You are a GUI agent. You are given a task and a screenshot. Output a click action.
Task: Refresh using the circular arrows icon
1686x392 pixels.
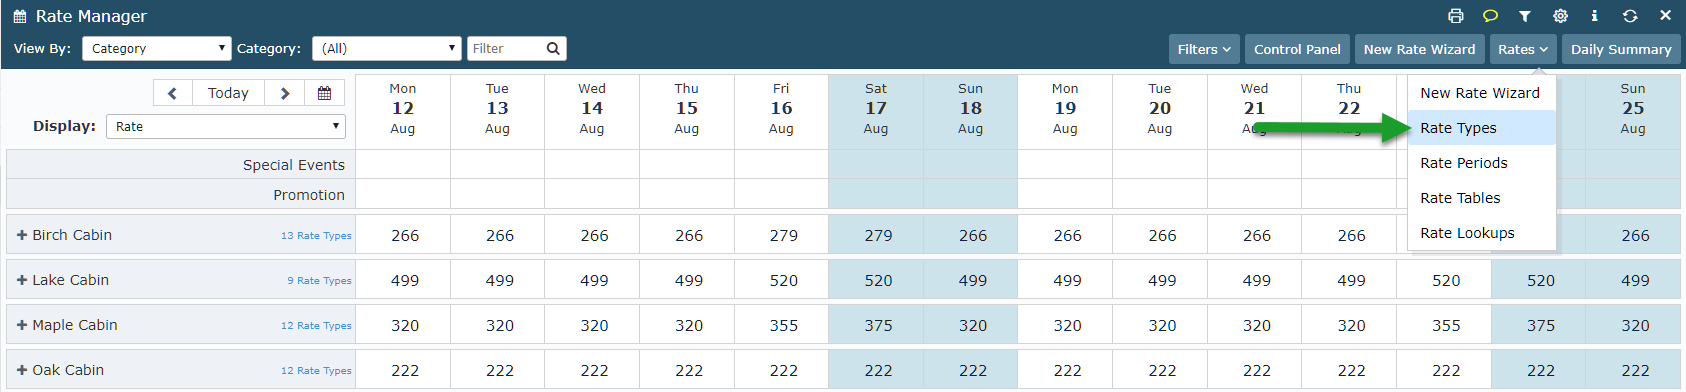pyautogui.click(x=1630, y=16)
